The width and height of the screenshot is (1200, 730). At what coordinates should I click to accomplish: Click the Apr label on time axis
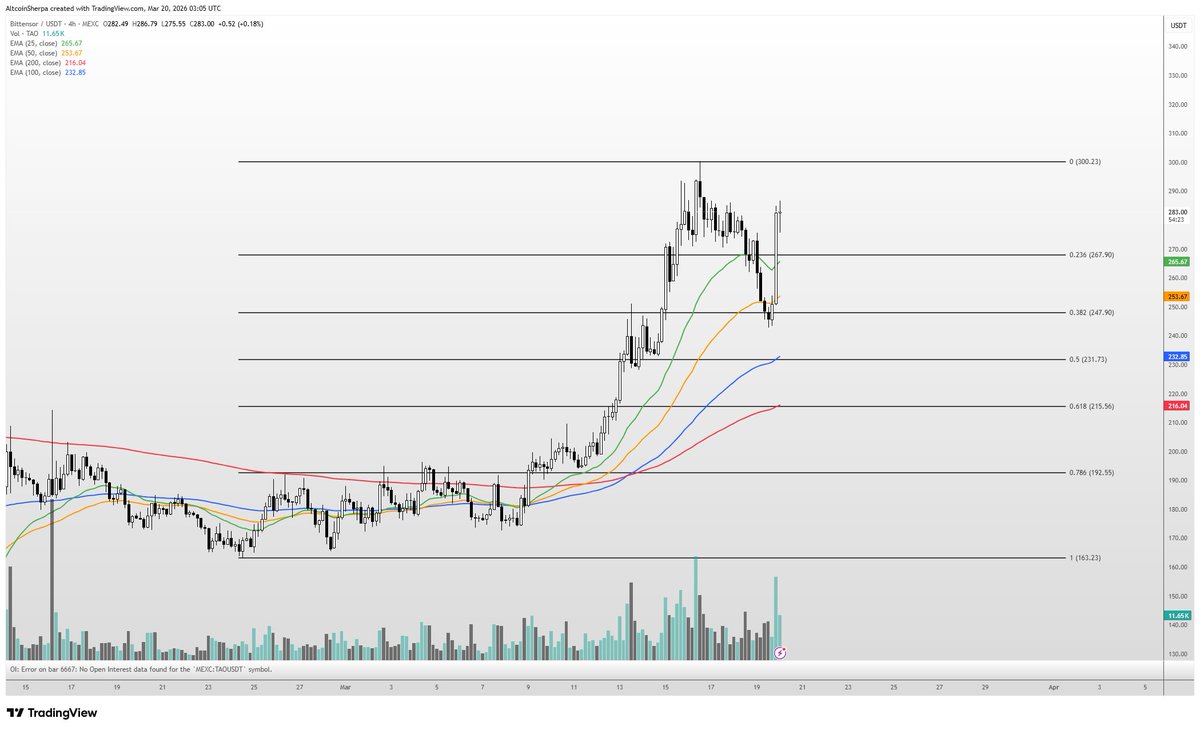pos(1053,688)
